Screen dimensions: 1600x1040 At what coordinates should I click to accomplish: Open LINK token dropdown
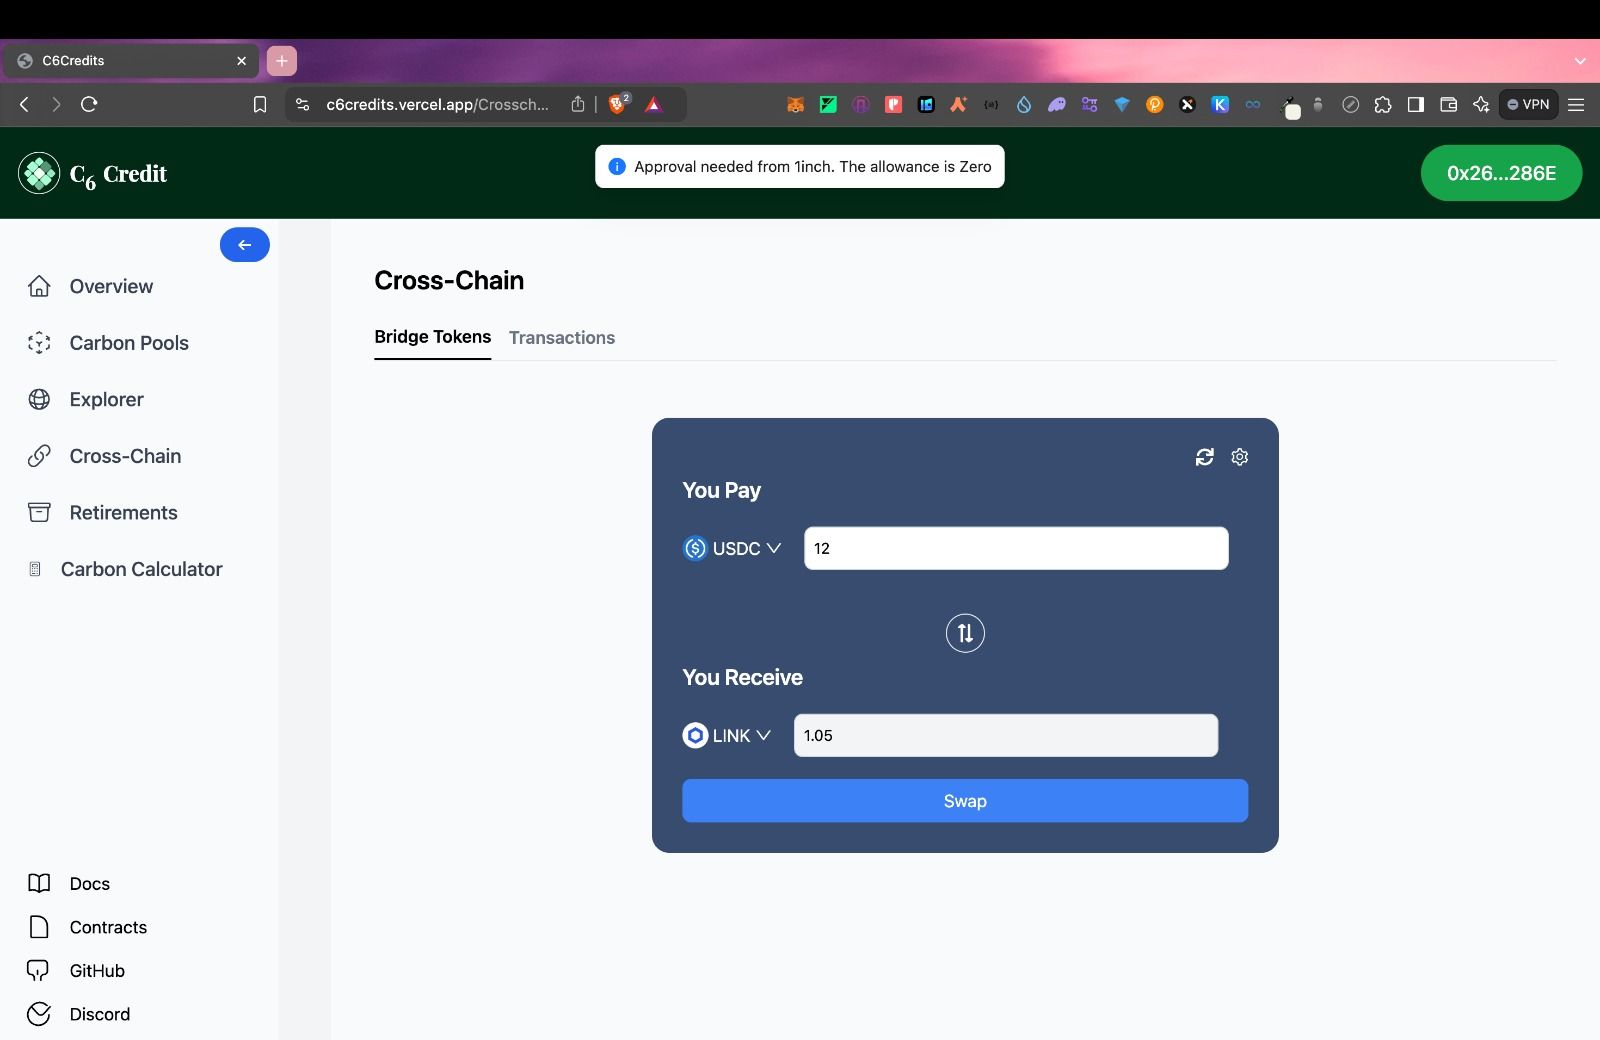click(727, 735)
